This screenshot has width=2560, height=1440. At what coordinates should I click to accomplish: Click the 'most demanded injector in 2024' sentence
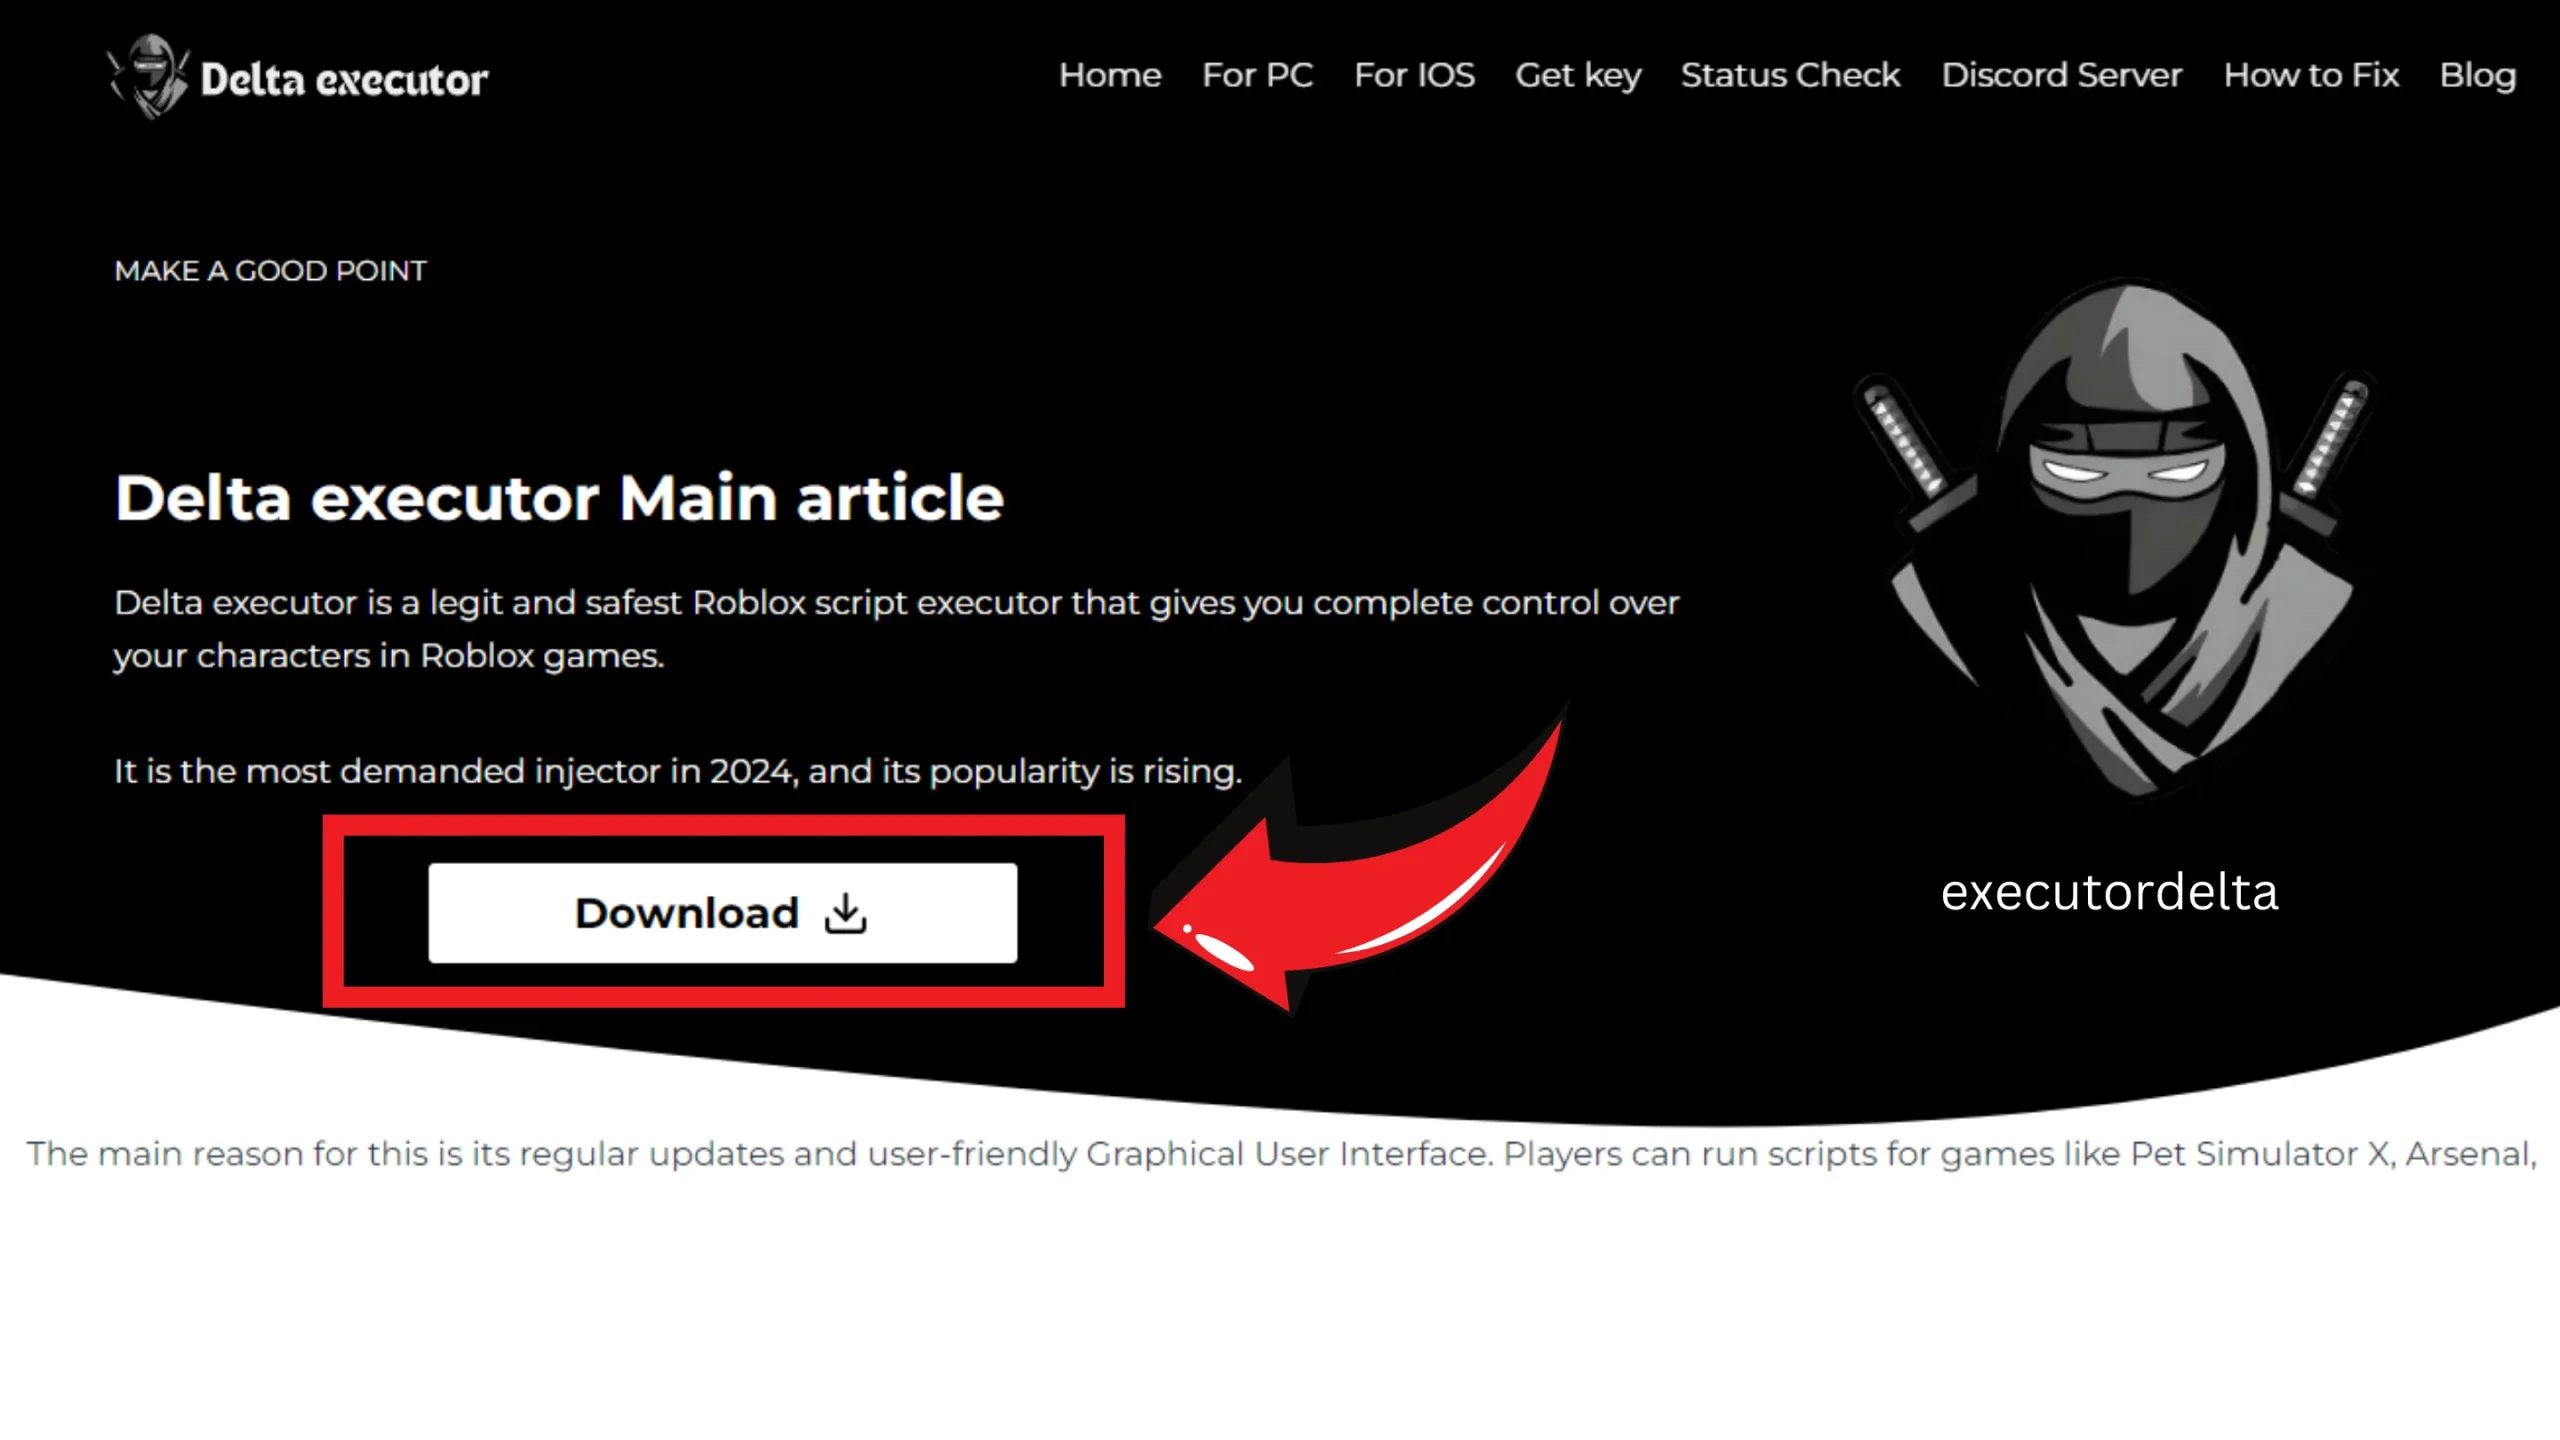click(x=677, y=771)
